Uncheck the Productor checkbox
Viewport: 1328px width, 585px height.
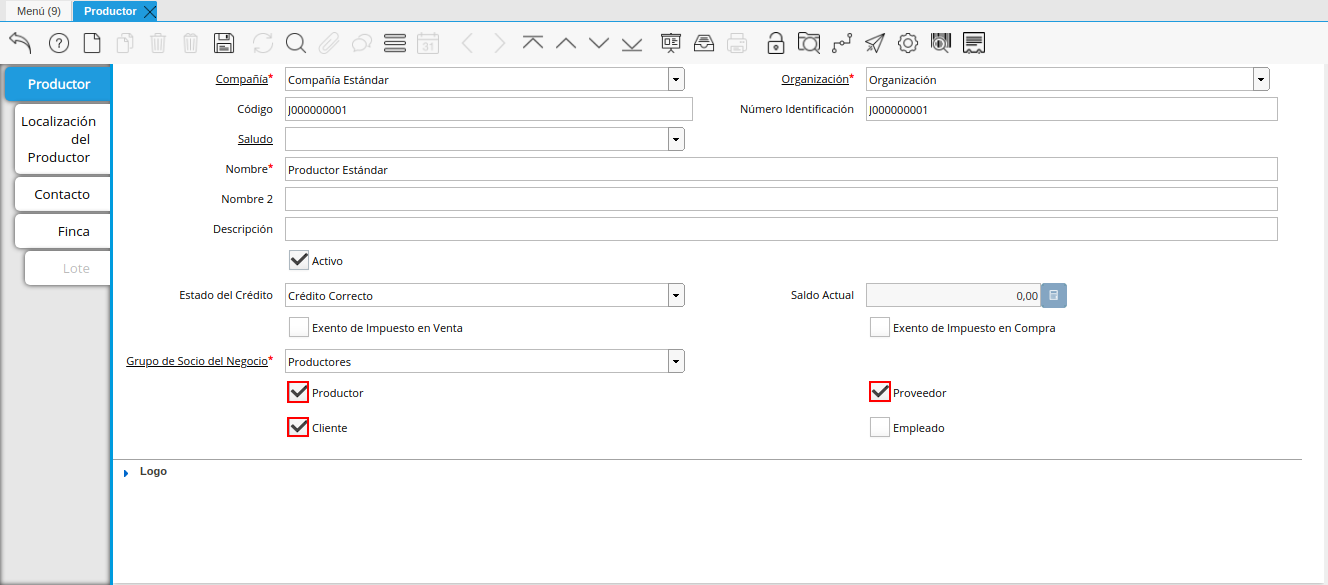tap(297, 392)
